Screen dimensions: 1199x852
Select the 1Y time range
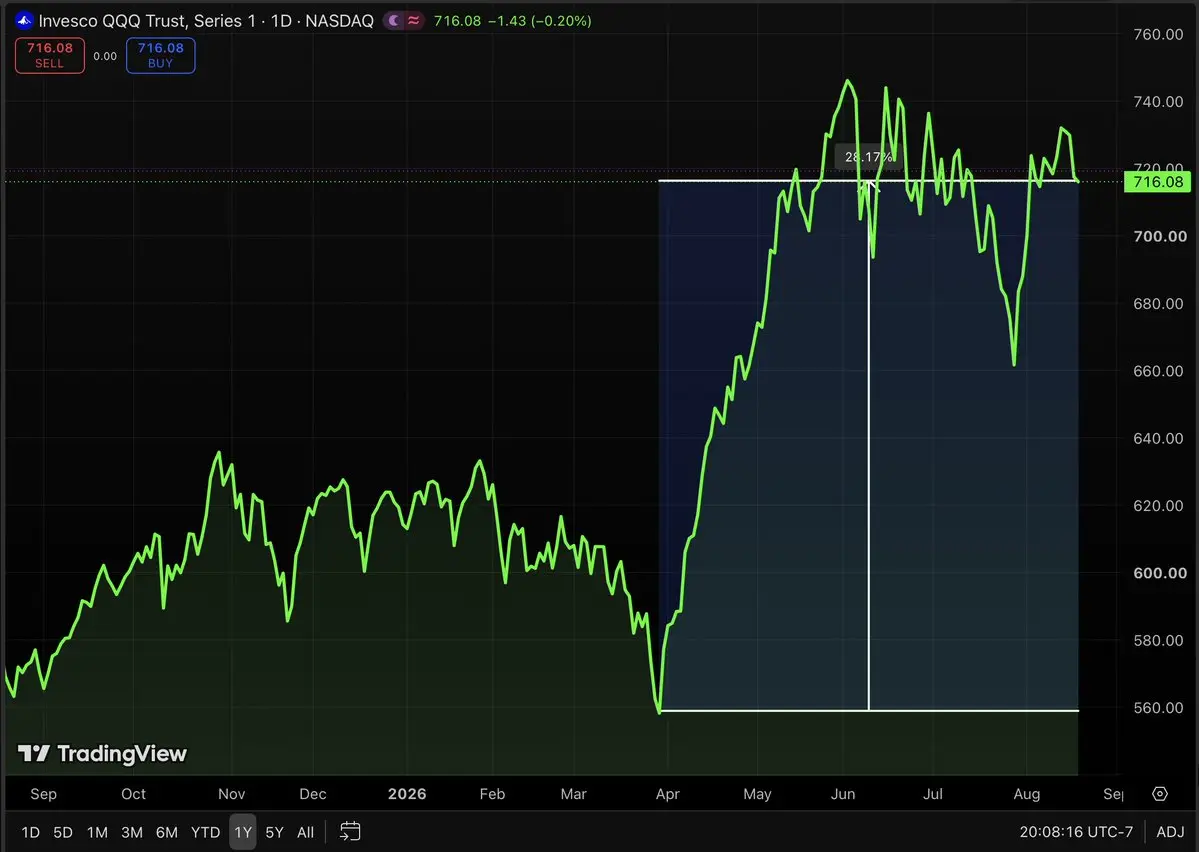[243, 832]
